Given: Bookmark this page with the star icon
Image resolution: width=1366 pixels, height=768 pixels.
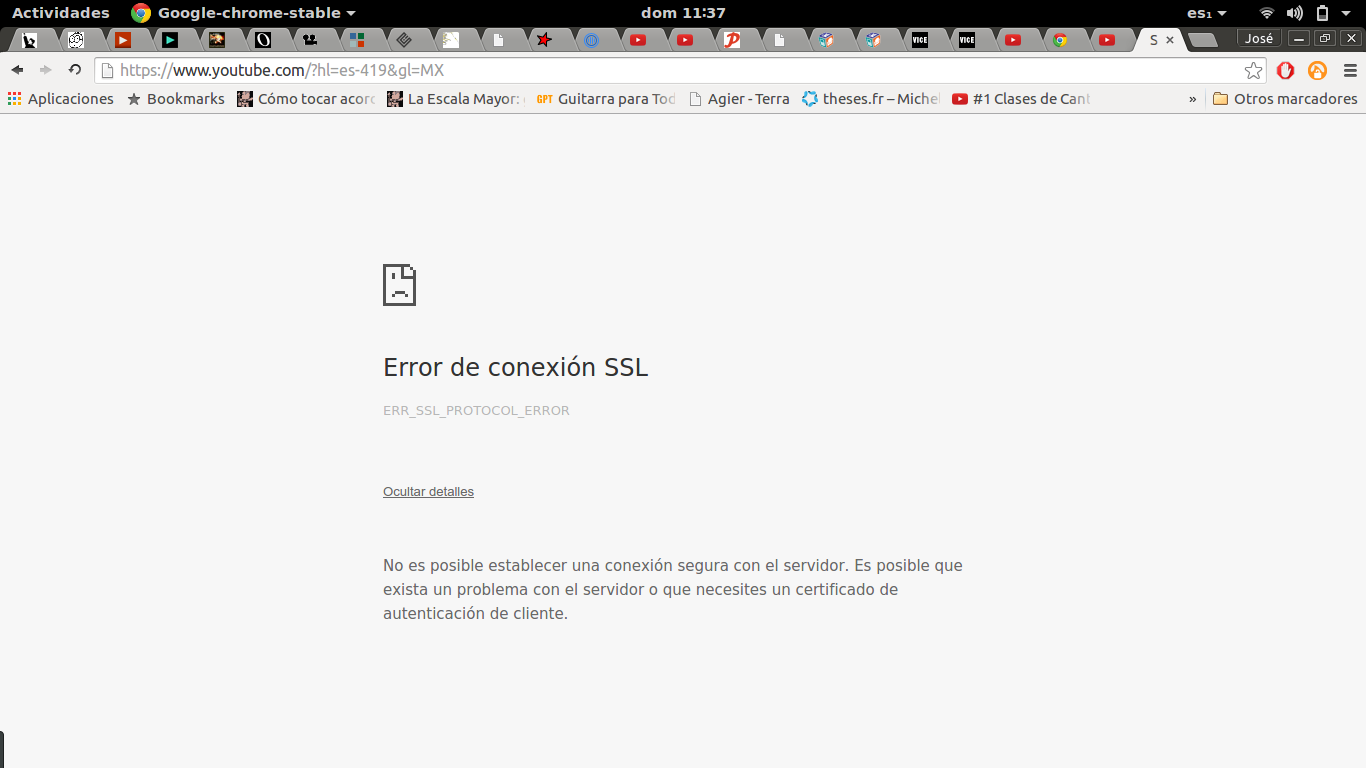Looking at the screenshot, I should tap(1253, 71).
